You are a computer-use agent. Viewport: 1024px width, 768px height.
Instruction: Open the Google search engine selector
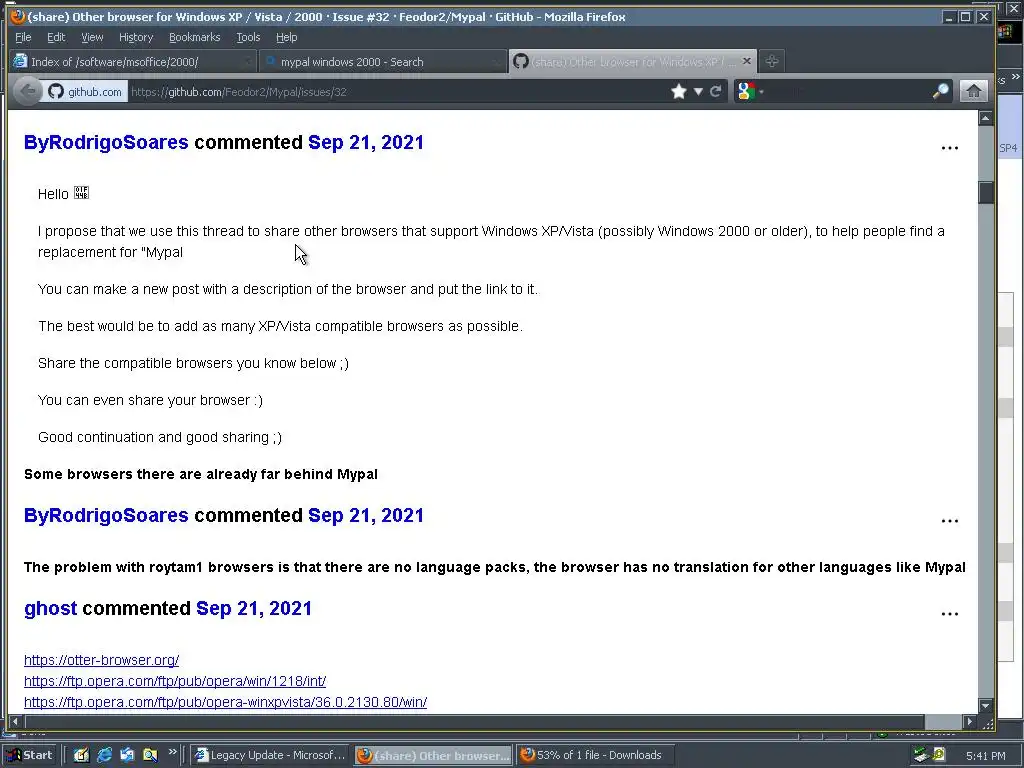(750, 91)
